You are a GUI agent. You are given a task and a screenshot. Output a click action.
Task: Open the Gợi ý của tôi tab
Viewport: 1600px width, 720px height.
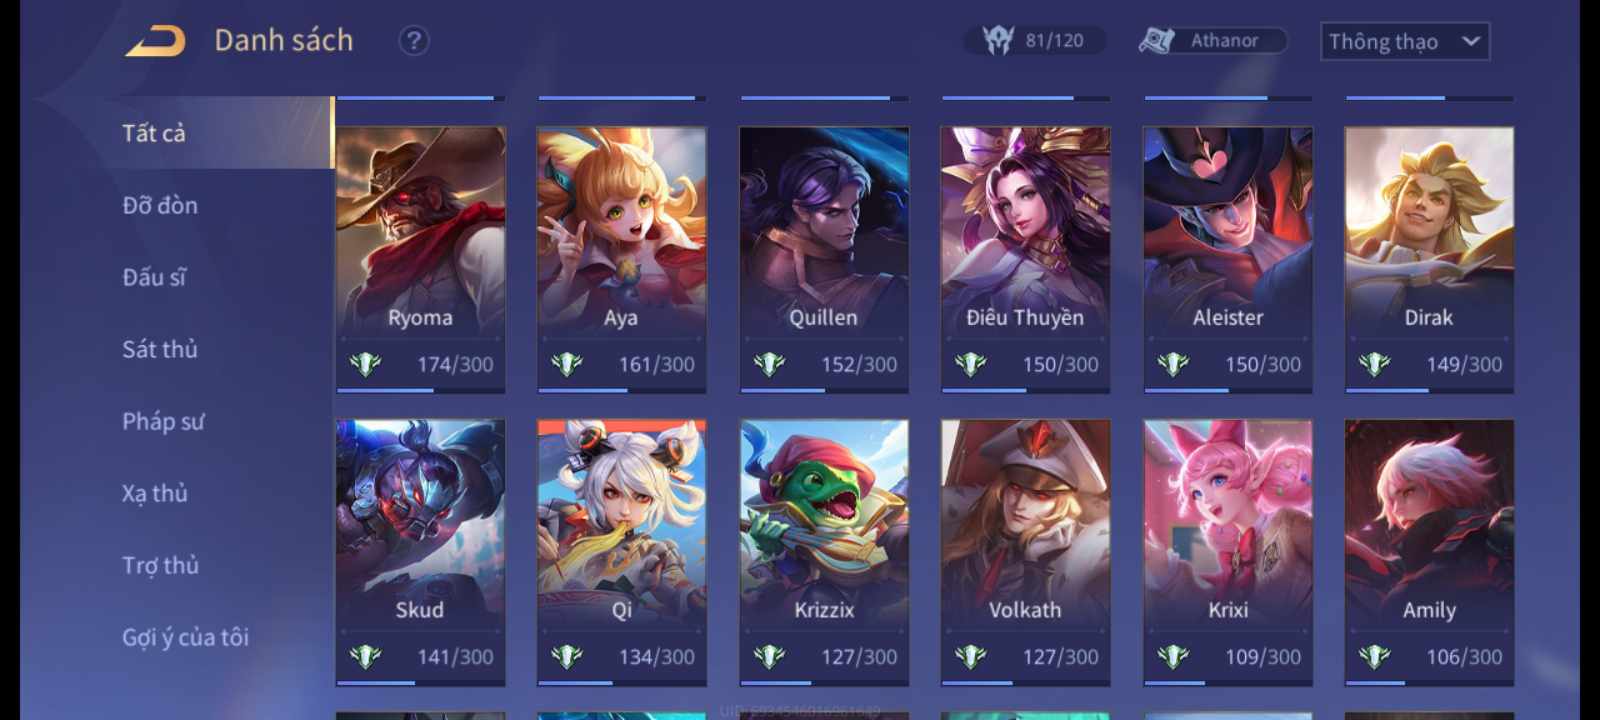coord(185,637)
